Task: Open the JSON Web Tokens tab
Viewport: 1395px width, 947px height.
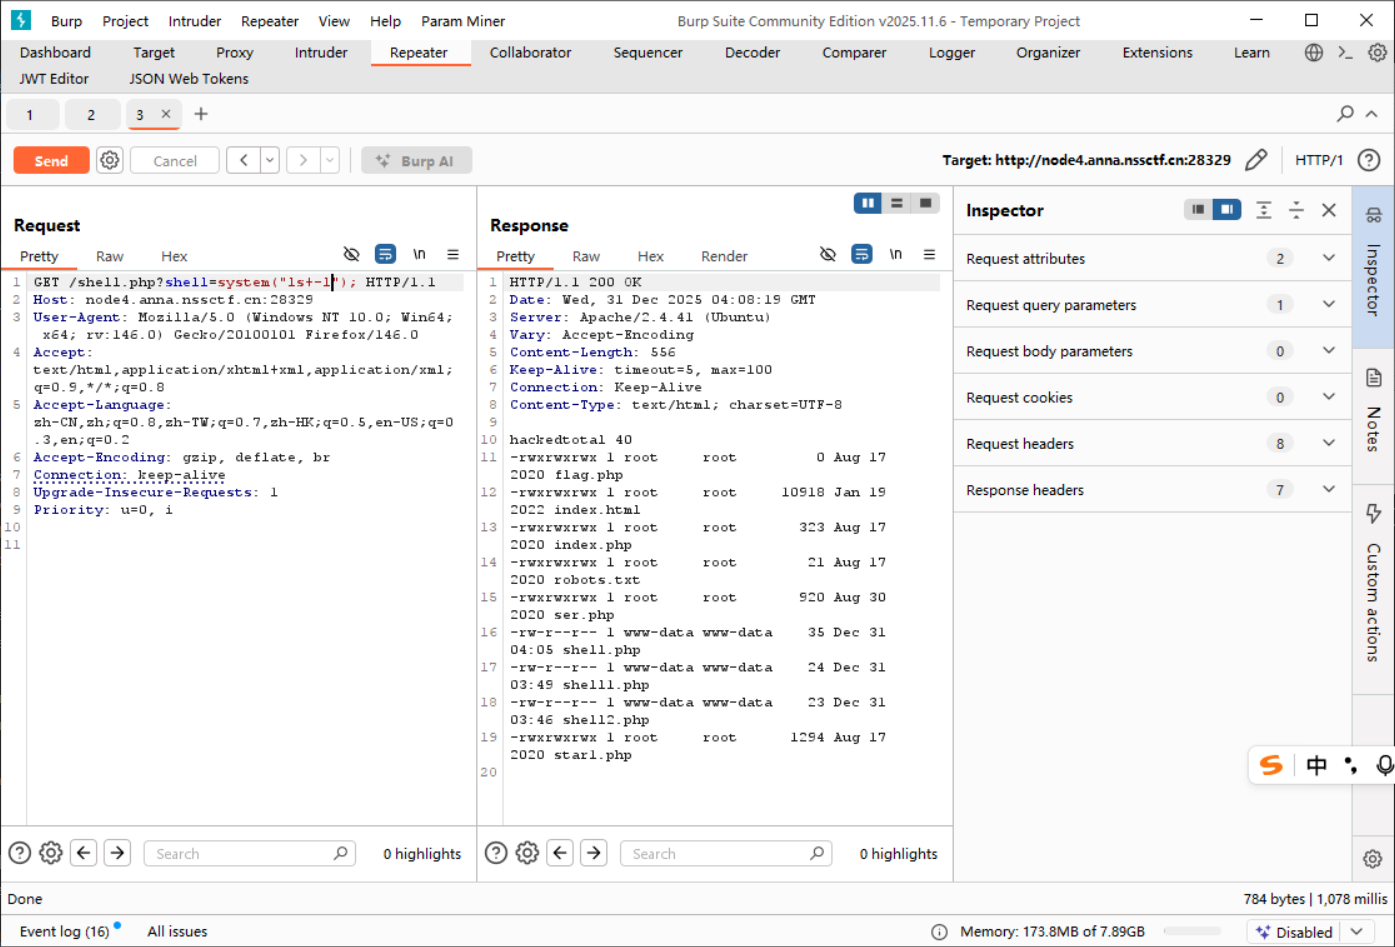Action: pos(189,79)
